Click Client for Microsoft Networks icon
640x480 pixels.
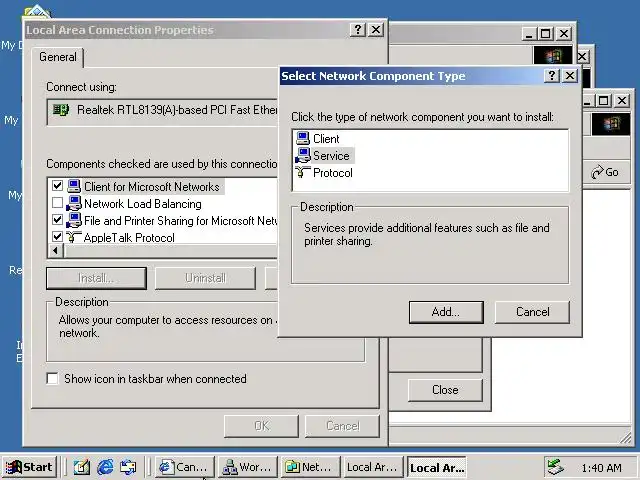(x=74, y=187)
